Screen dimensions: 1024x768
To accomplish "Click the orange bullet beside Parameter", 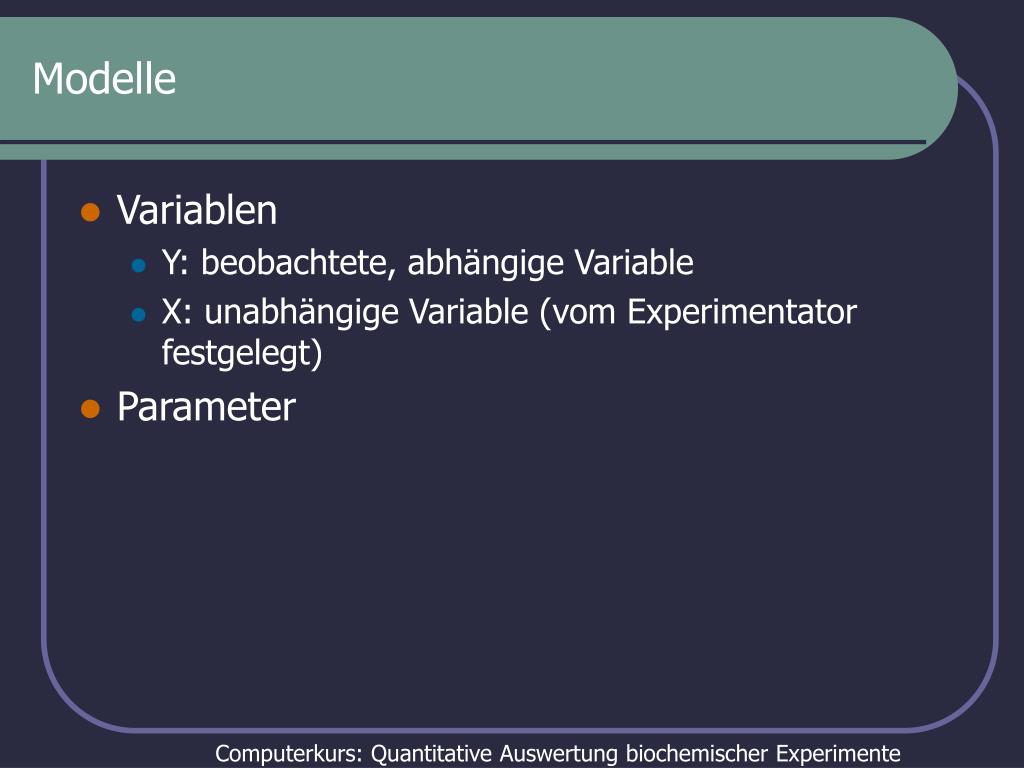I will [x=90, y=409].
